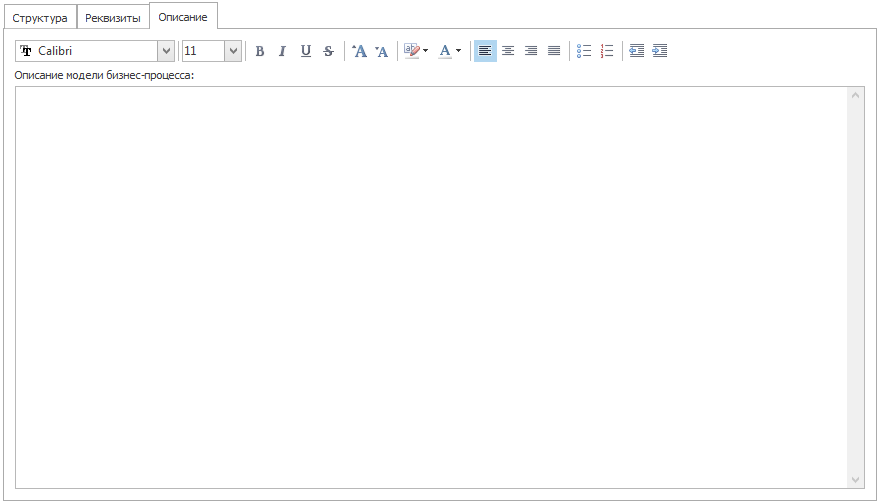Switch to the Структура tab
The image size is (881, 504).
40,18
